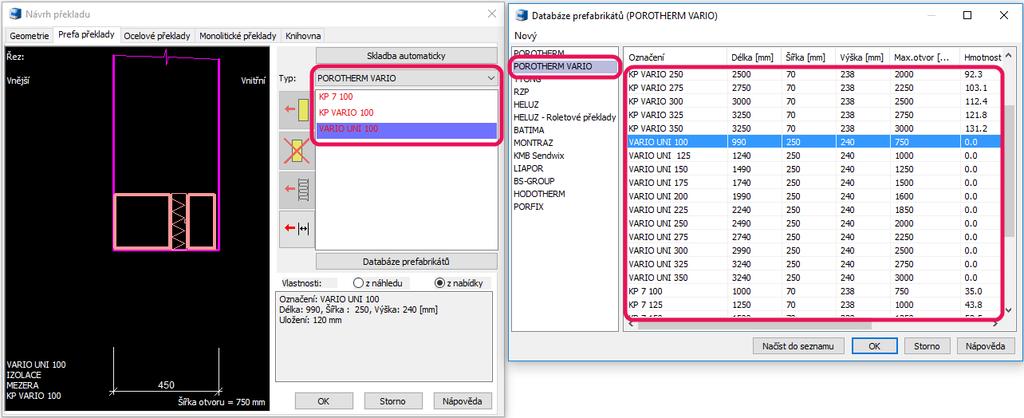Select the VARIO UNI 350 table row
Image resolution: width=1024 pixels, height=418 pixels.
(814, 277)
